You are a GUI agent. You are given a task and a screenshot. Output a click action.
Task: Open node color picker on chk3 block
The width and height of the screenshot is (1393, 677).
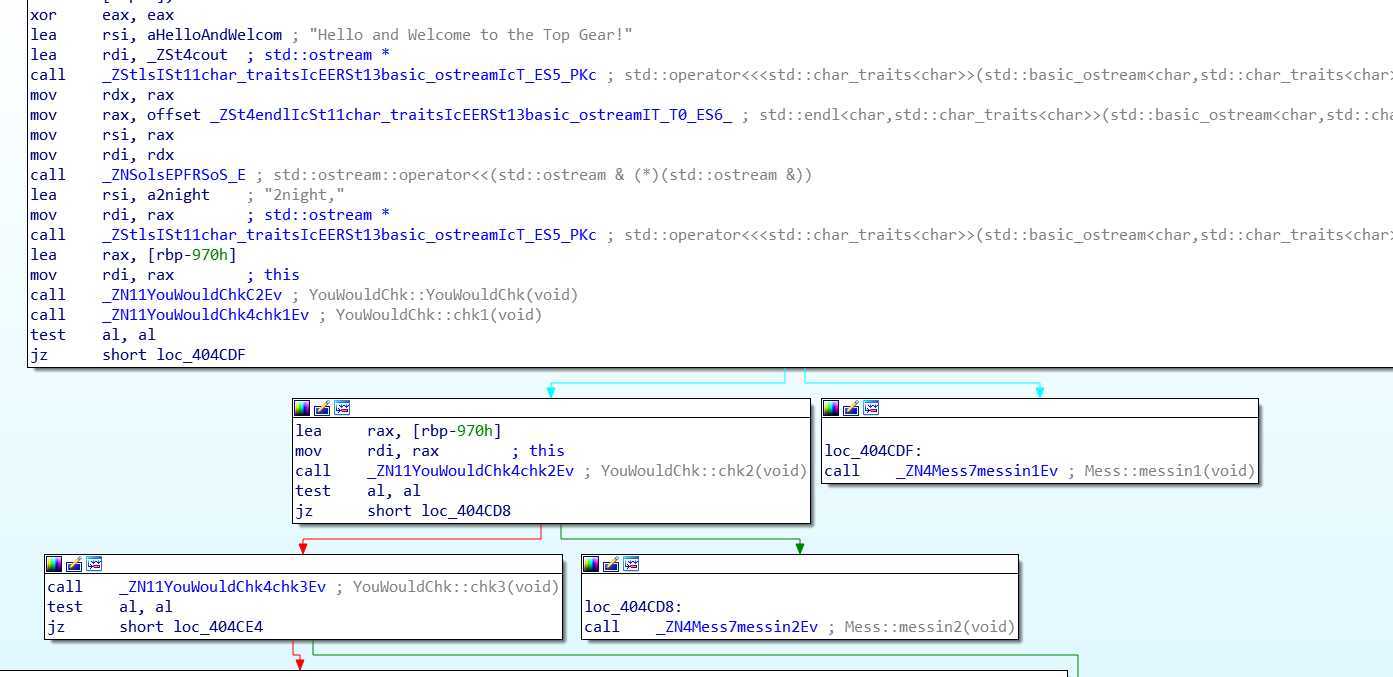[54, 564]
